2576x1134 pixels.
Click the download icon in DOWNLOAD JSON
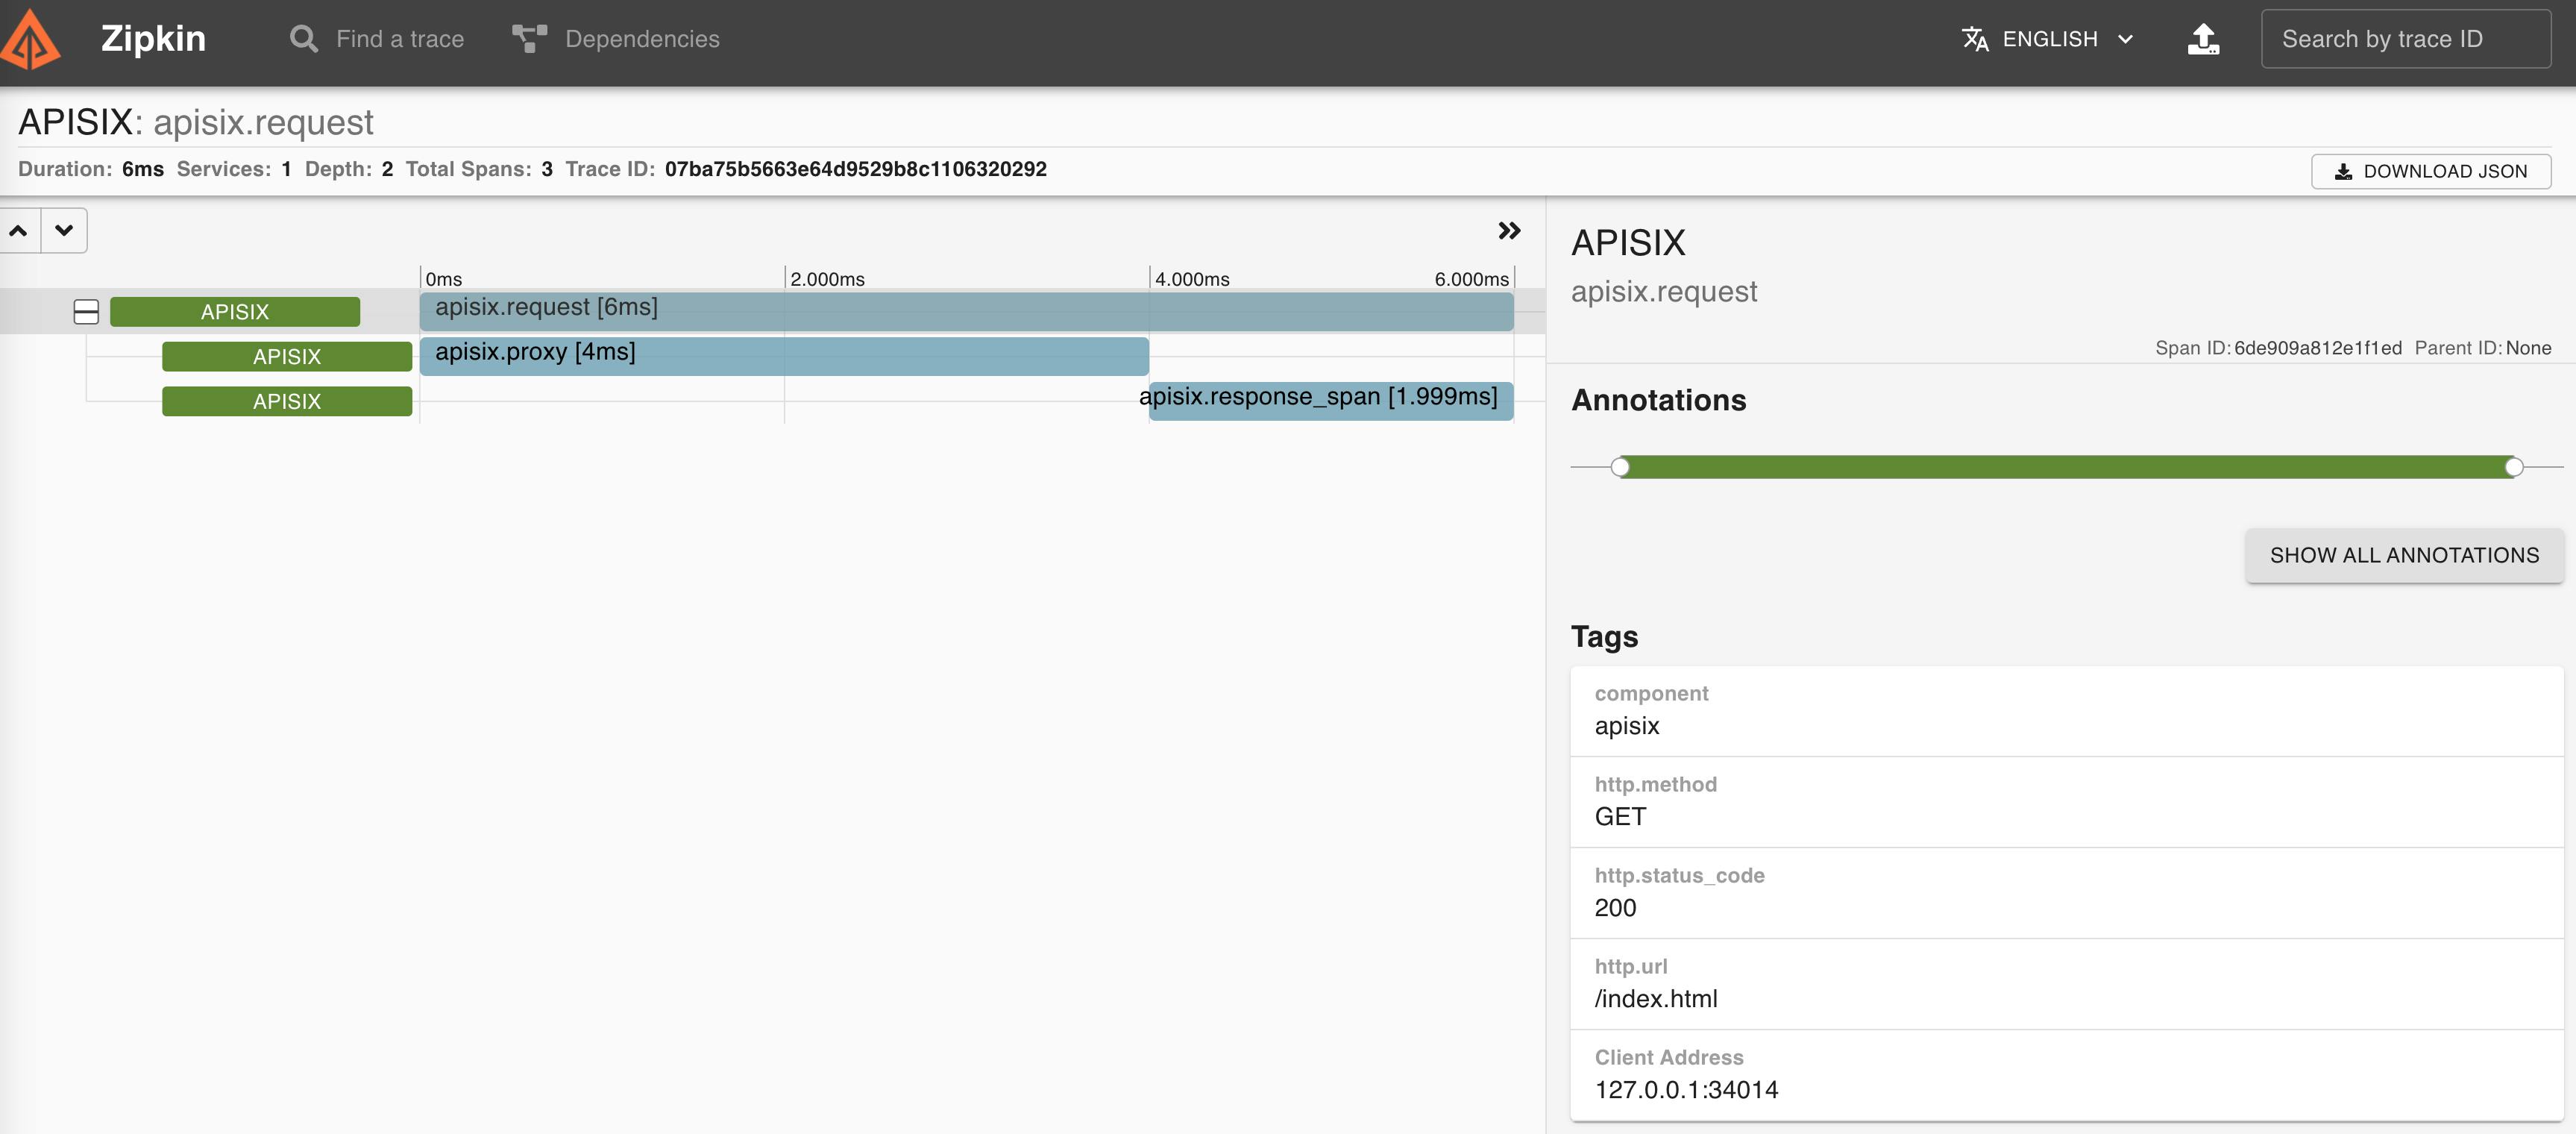coord(2343,171)
